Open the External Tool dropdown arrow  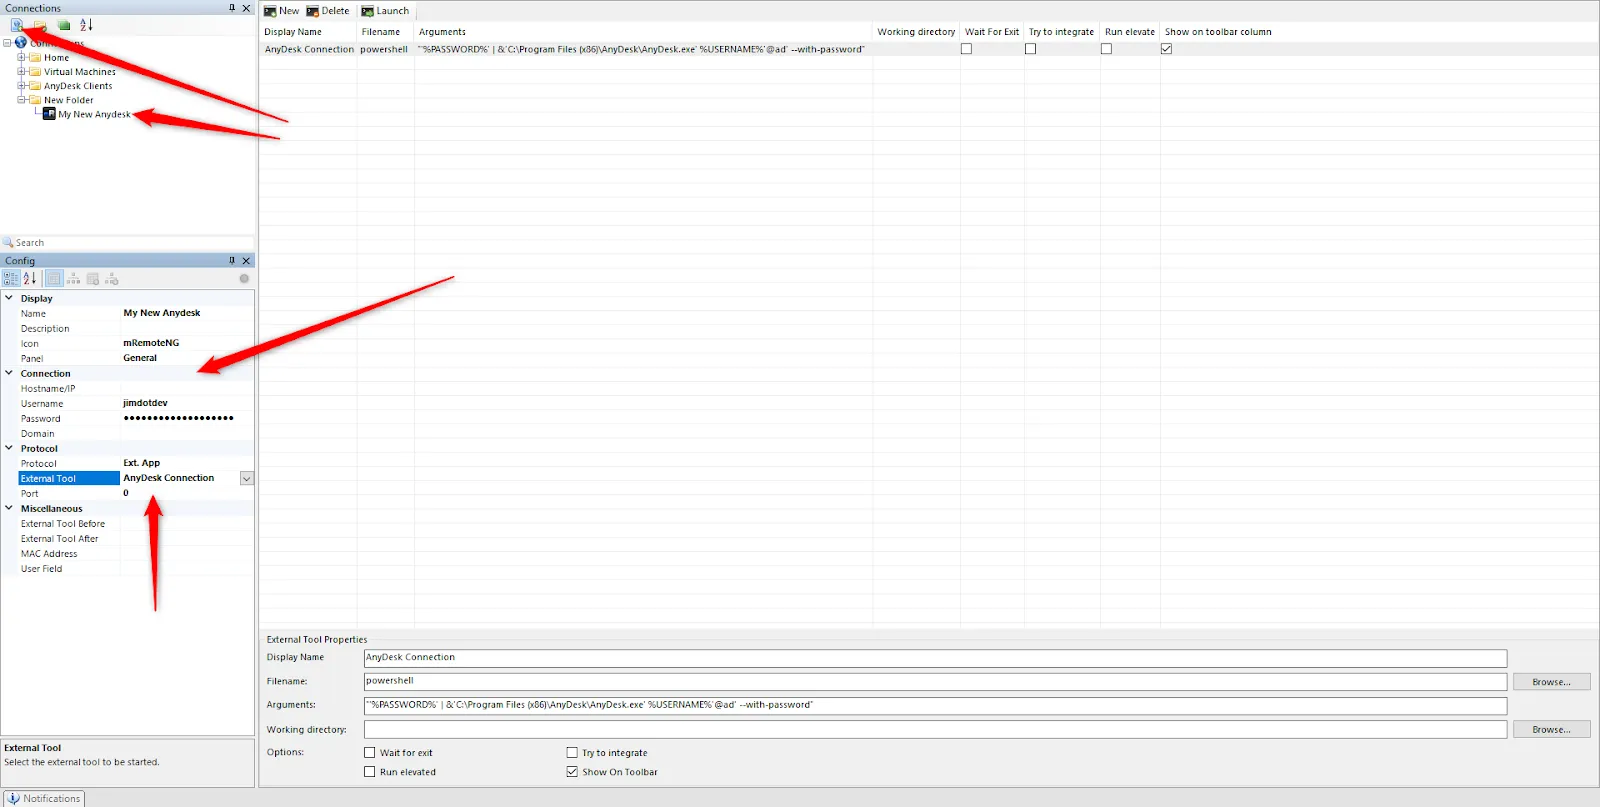pyautogui.click(x=246, y=479)
